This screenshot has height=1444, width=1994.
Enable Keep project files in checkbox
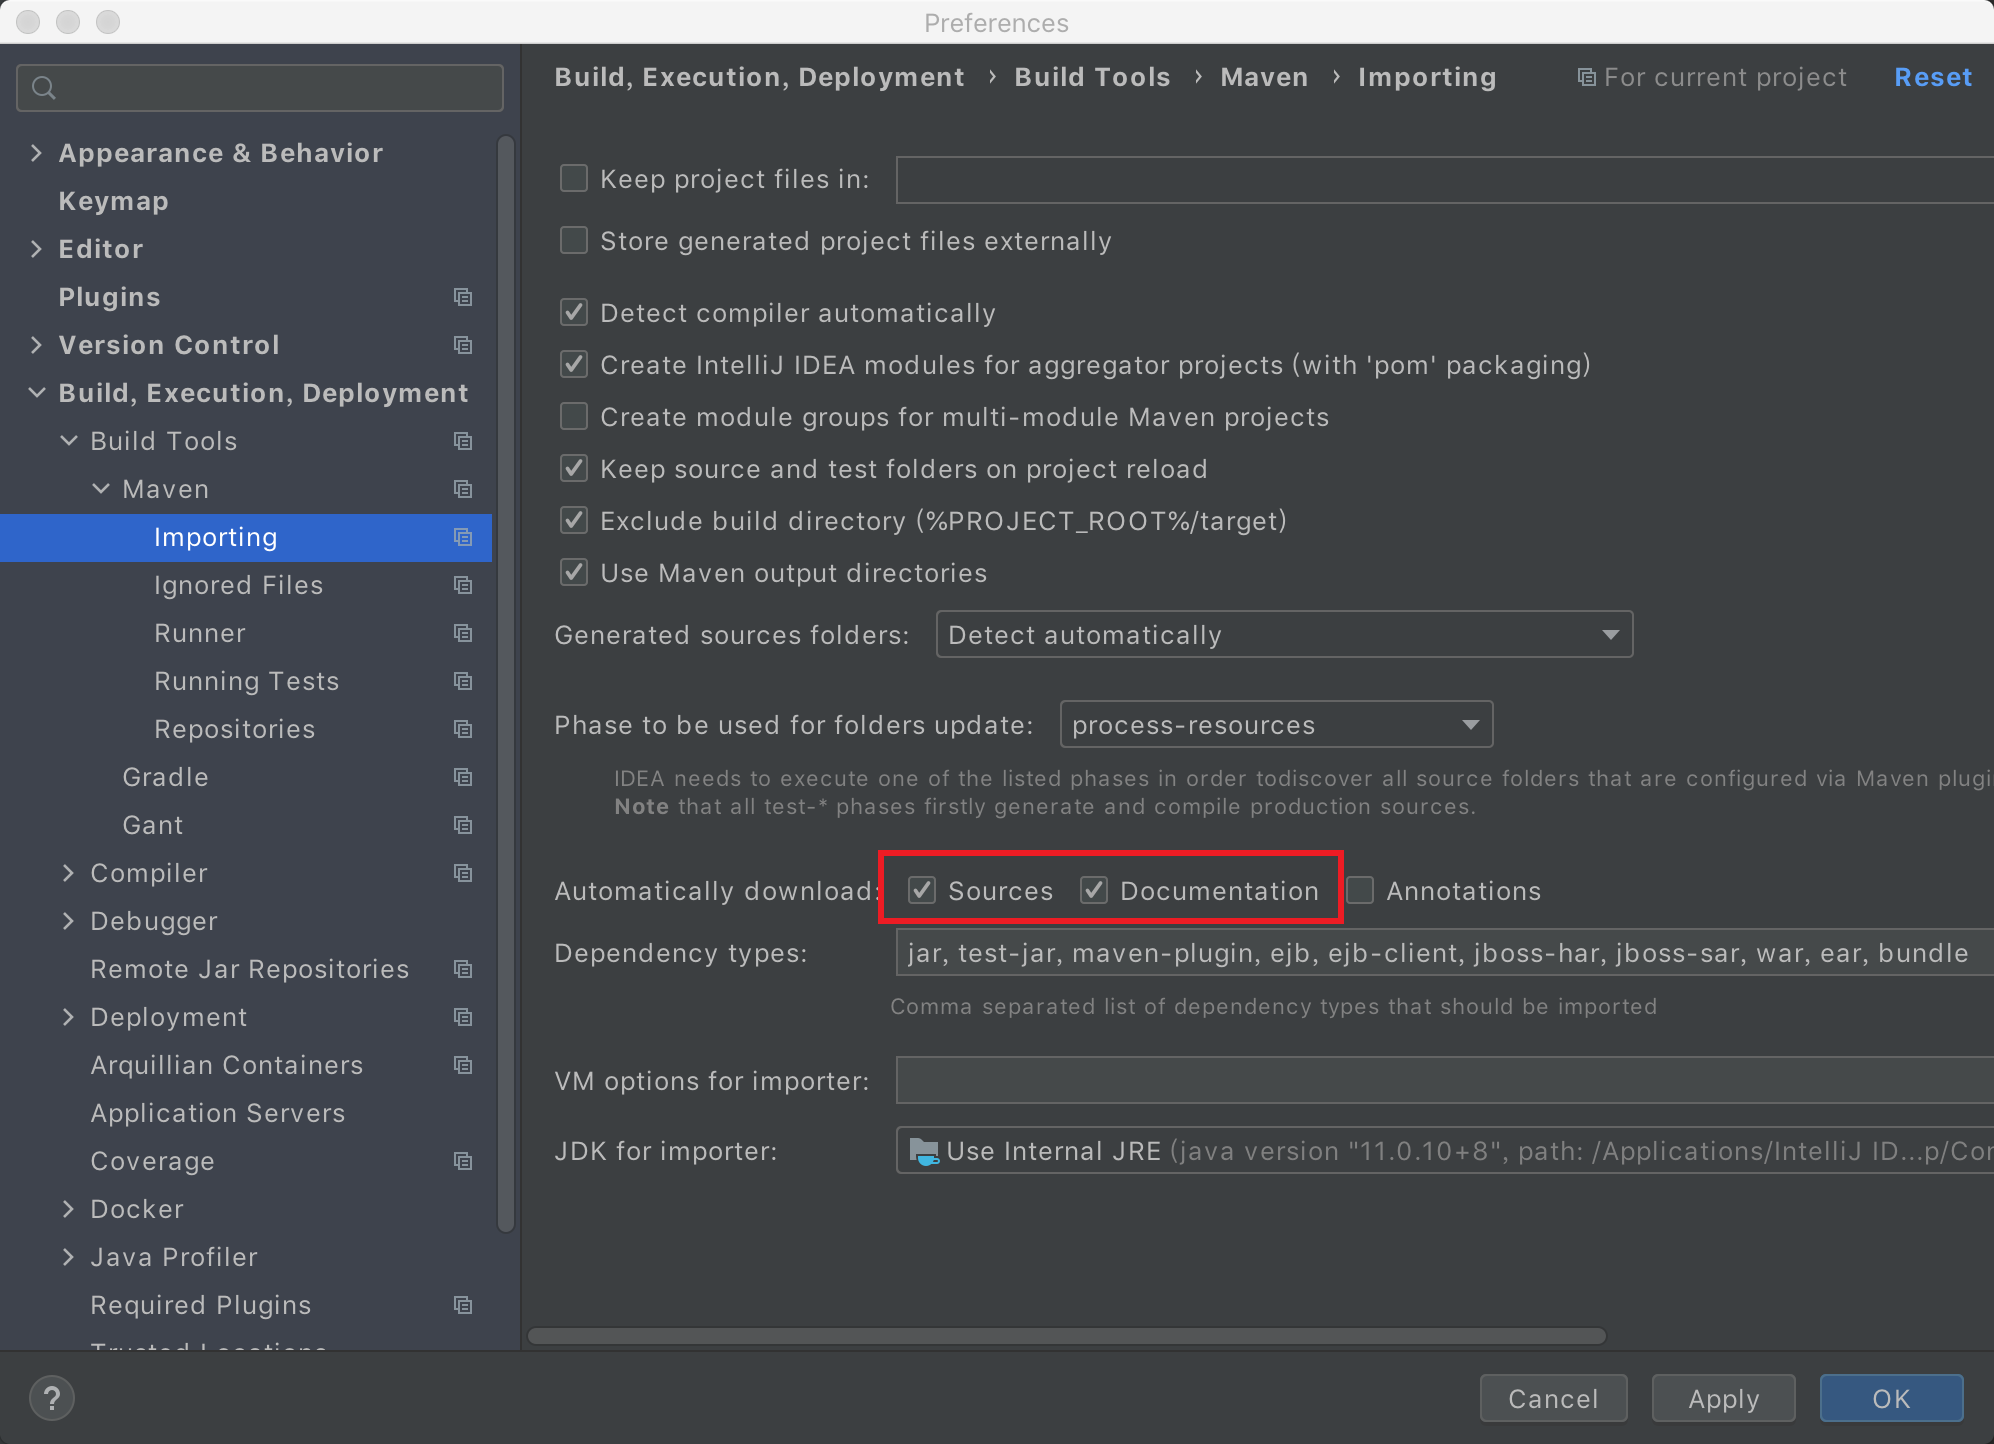tap(574, 179)
